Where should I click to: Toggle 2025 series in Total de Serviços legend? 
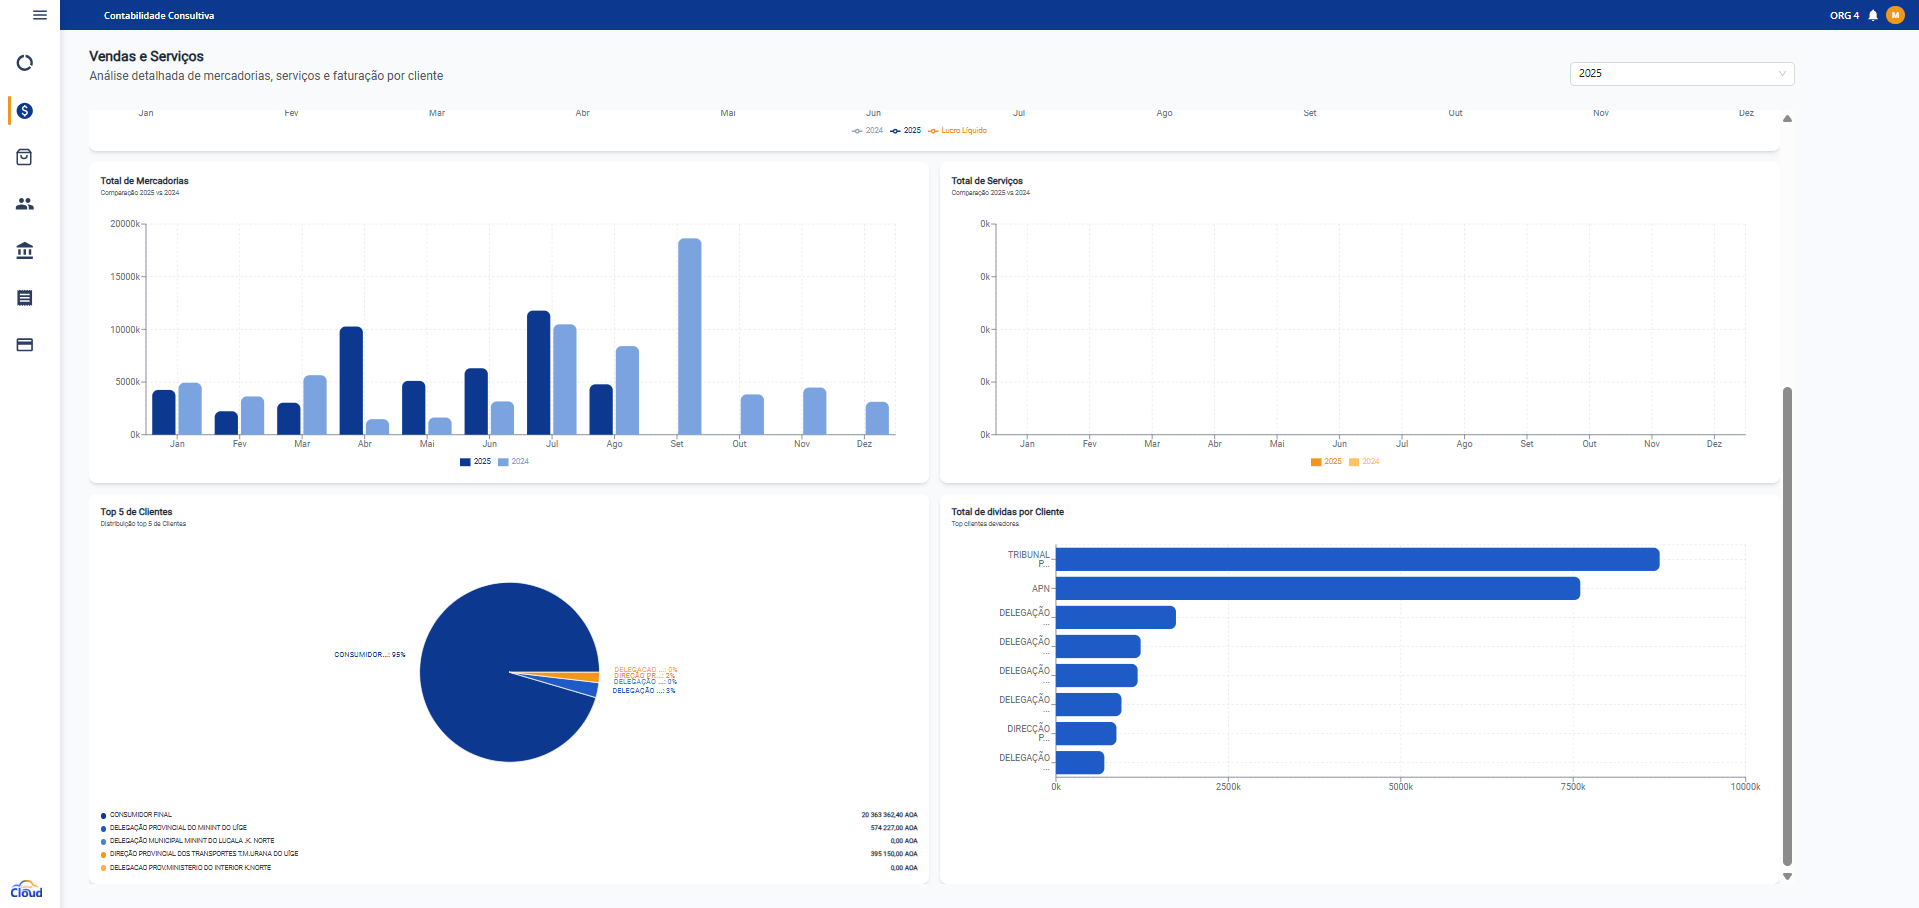point(1327,462)
